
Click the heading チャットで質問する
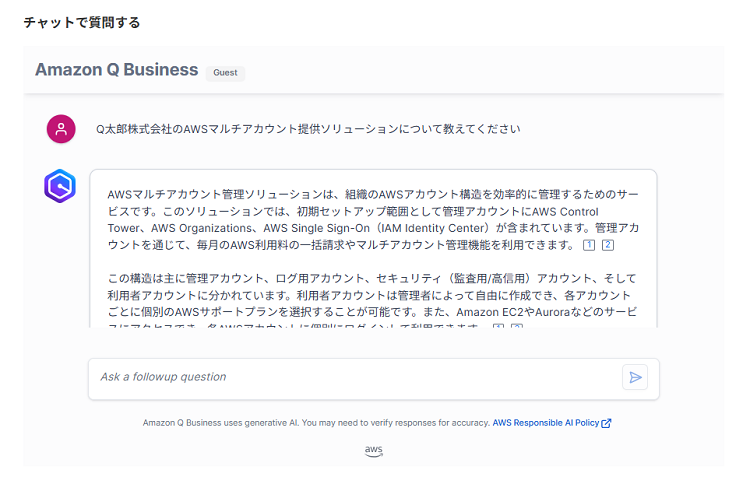82,22
